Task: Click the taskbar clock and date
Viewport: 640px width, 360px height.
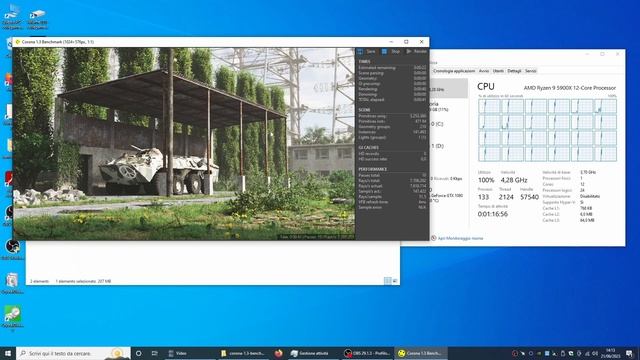Action: (x=611, y=353)
